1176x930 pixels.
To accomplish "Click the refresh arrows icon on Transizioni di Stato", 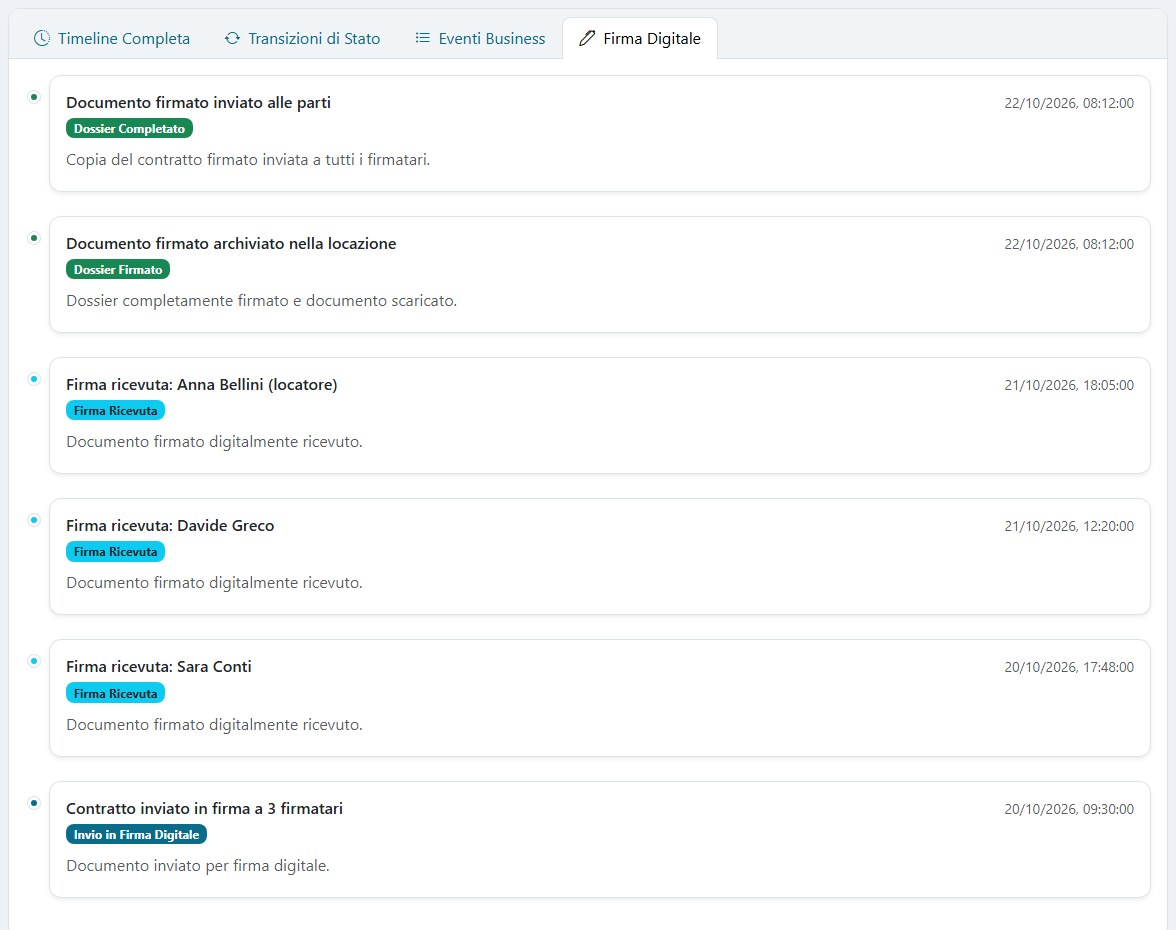I will [x=232, y=38].
